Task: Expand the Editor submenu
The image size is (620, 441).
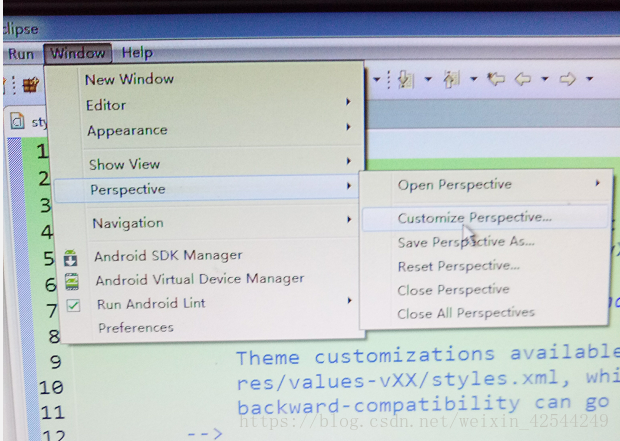Action: click(208, 105)
